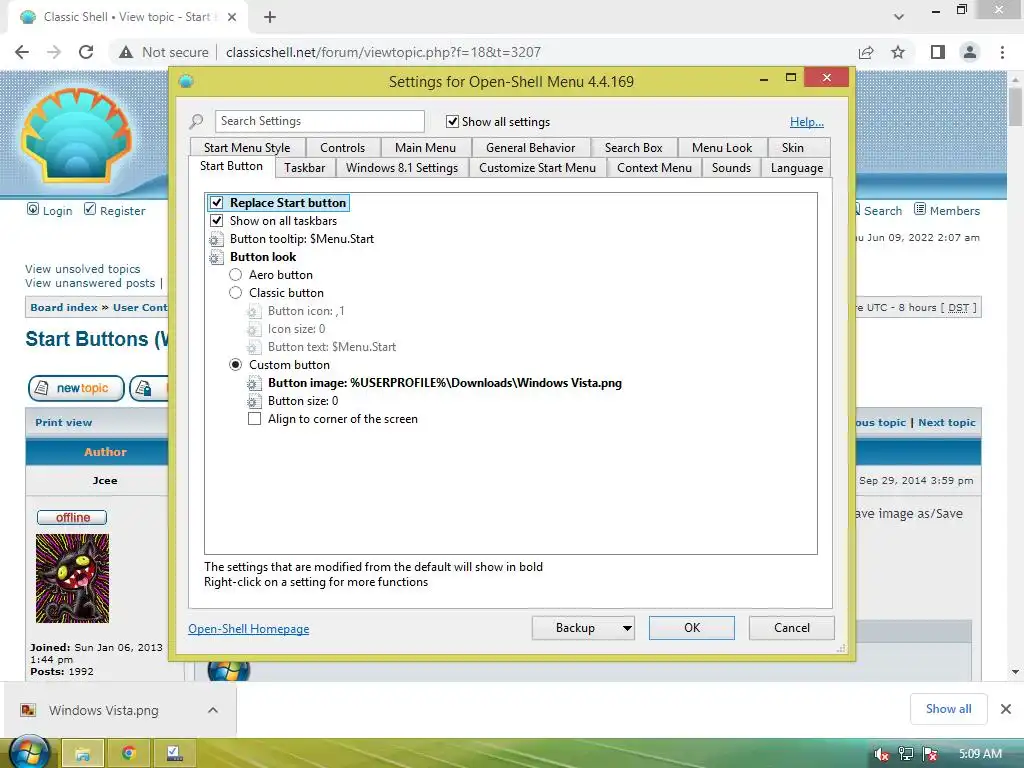The width and height of the screenshot is (1024, 768).
Task: Select Custom button radio option
Action: [236, 365]
